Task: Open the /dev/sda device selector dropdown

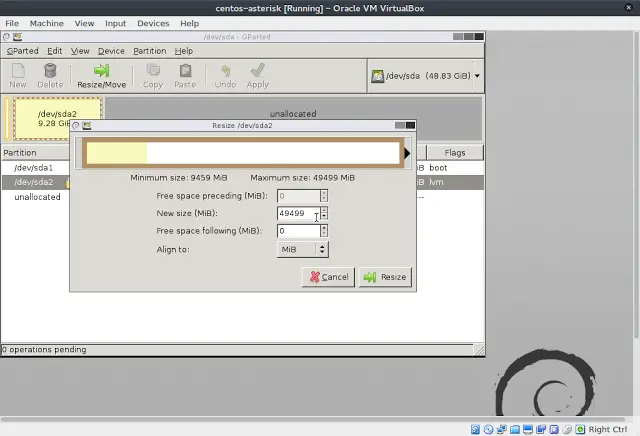Action: tap(426, 76)
